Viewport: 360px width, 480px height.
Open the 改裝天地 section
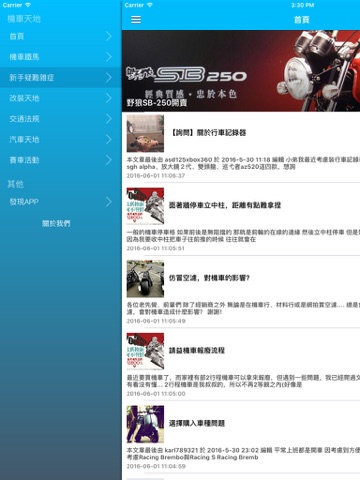tap(61, 98)
